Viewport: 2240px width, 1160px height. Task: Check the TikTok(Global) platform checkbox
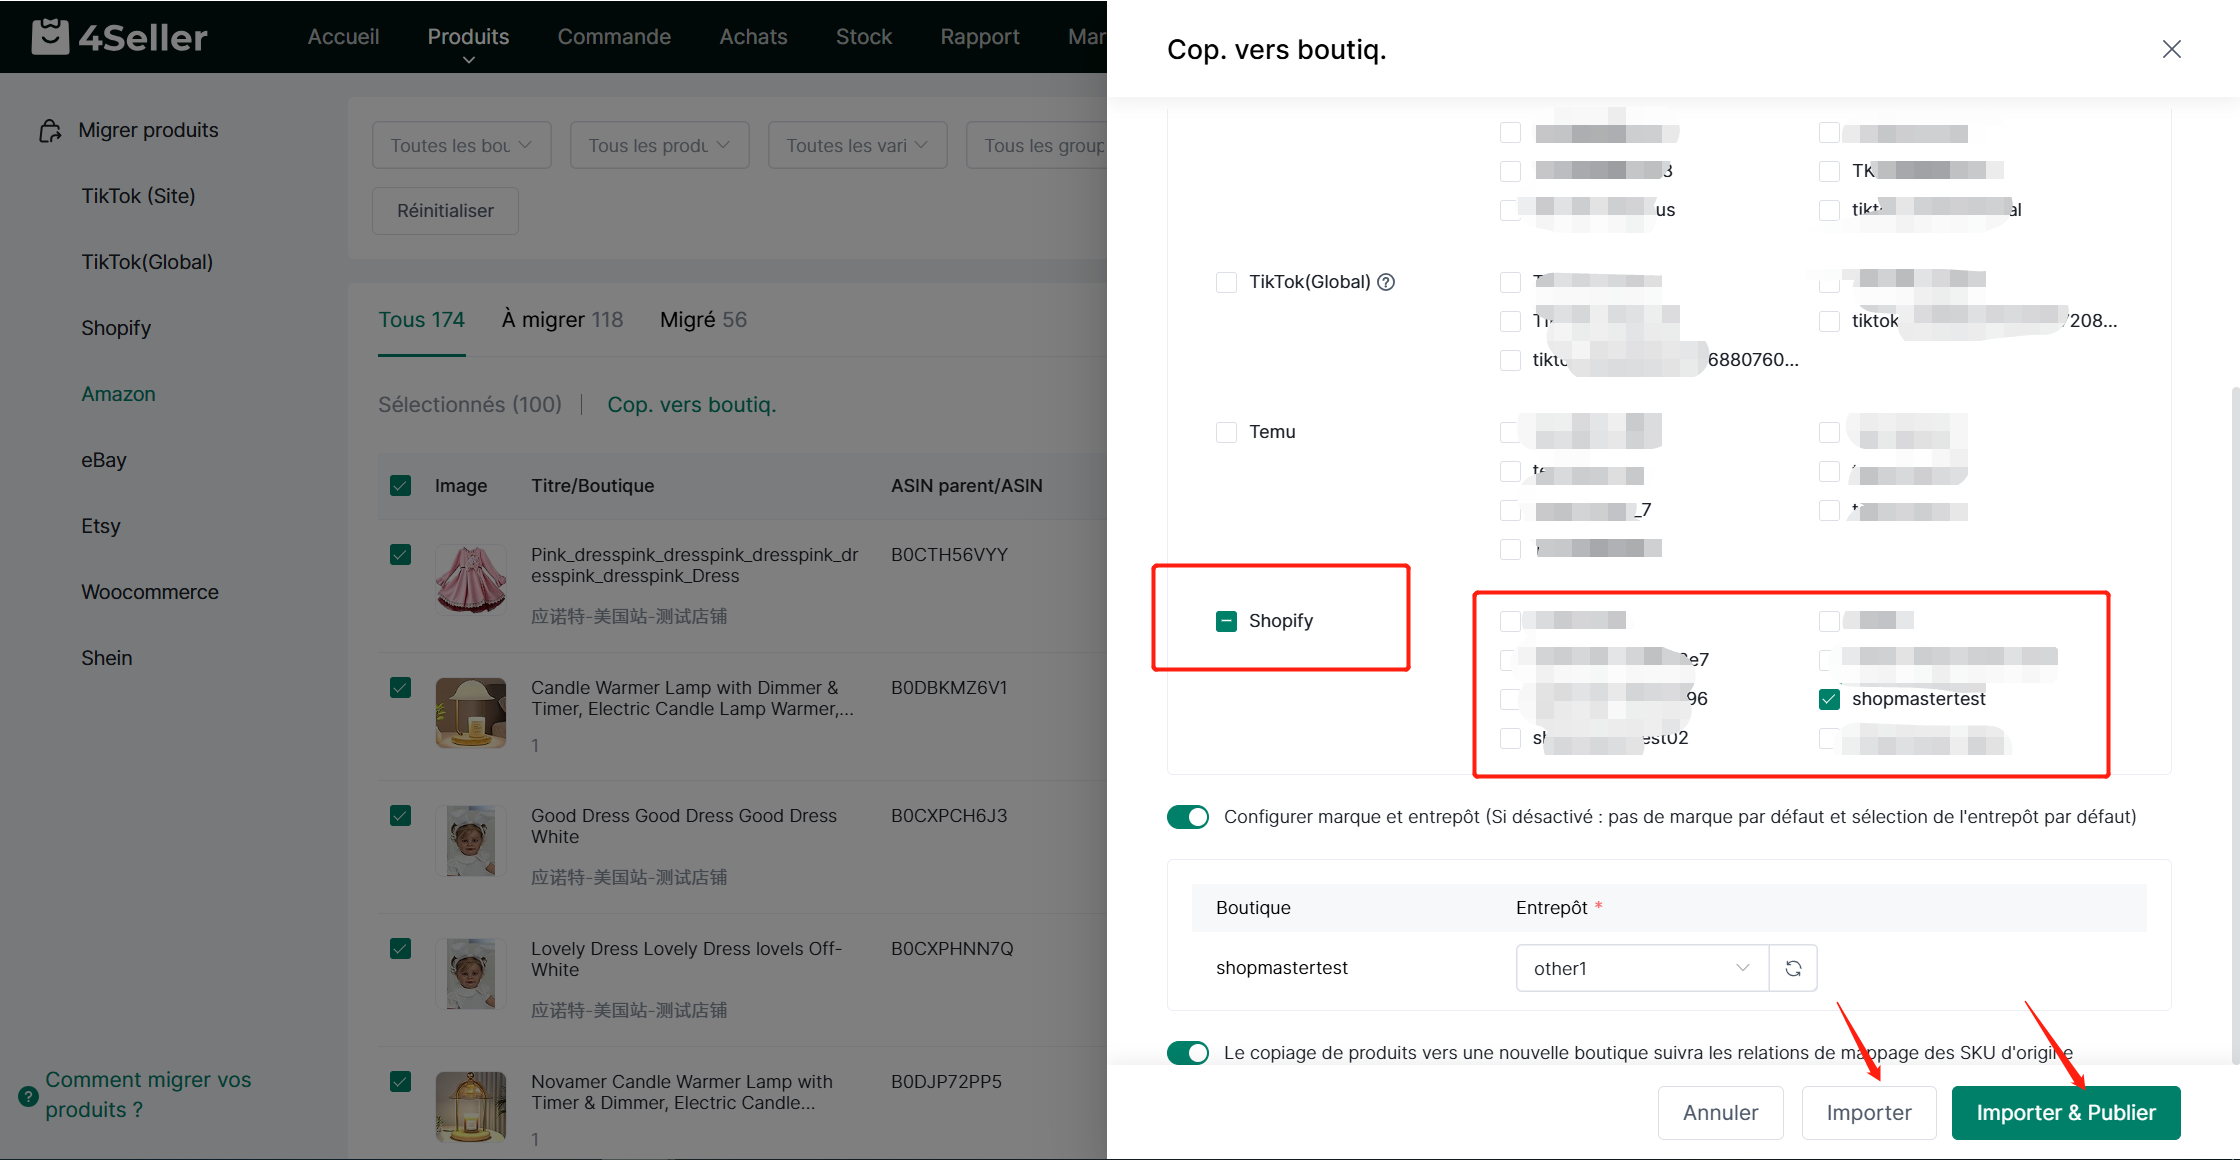click(1226, 282)
